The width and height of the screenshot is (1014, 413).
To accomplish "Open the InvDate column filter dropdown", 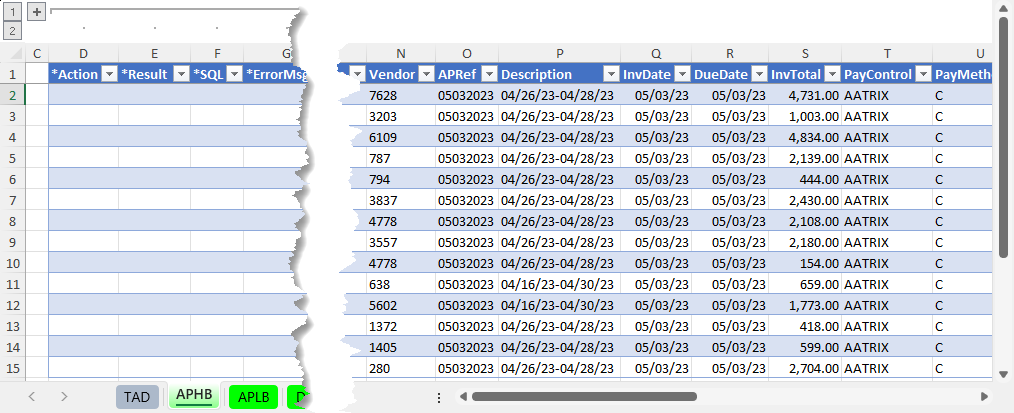I will click(682, 74).
